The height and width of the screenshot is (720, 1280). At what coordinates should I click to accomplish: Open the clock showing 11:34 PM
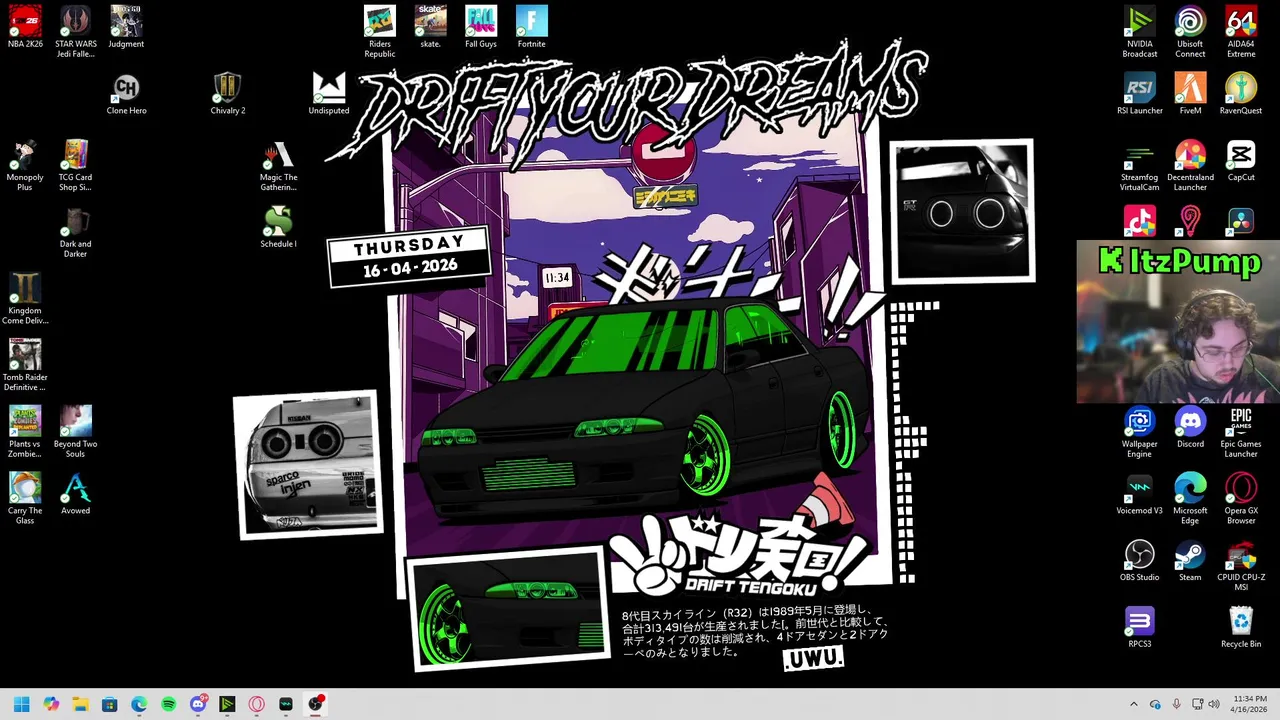tap(1249, 704)
